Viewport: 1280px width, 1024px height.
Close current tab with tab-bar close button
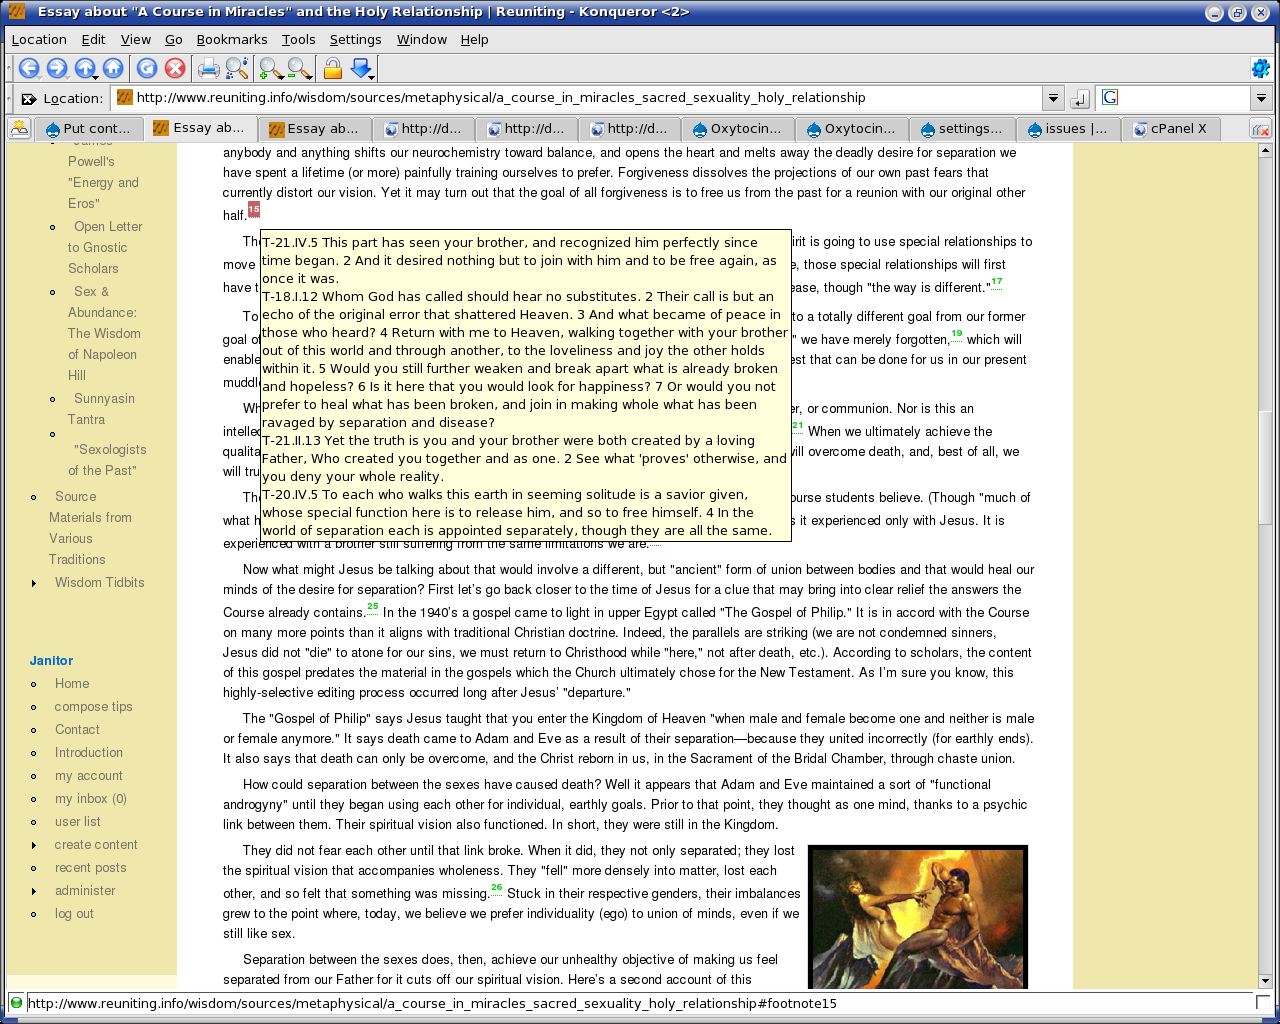click(x=1261, y=129)
